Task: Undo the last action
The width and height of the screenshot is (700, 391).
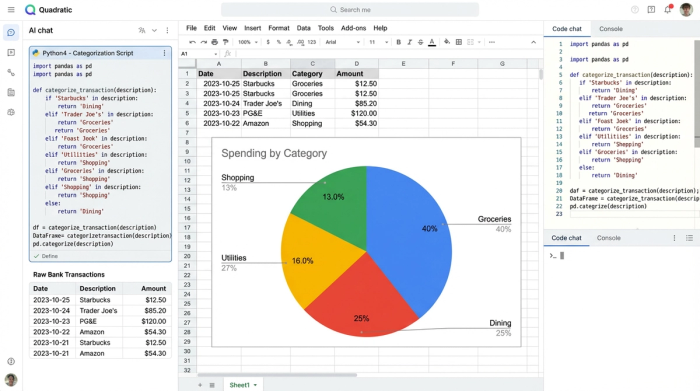Action: point(192,42)
